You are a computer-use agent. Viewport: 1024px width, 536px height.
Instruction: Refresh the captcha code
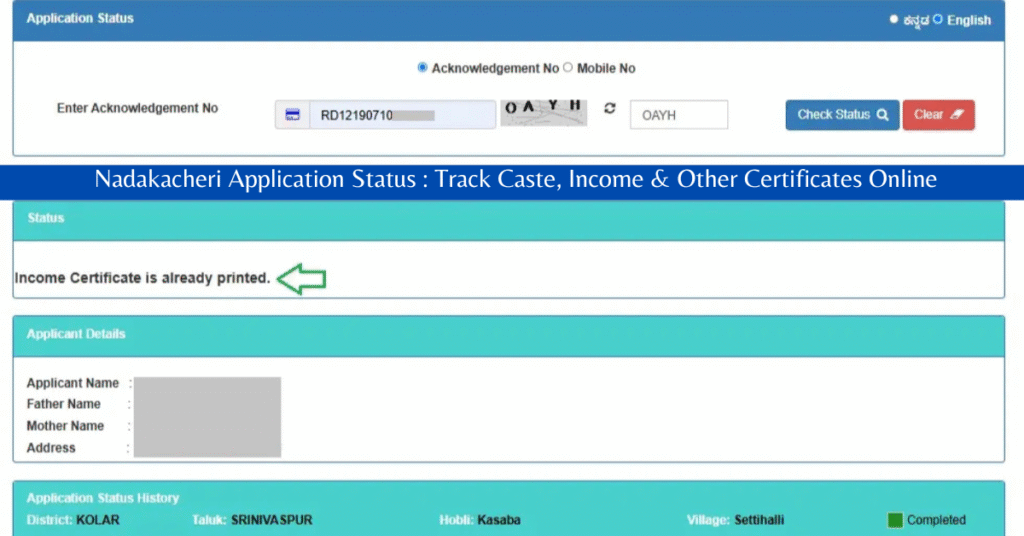609,108
